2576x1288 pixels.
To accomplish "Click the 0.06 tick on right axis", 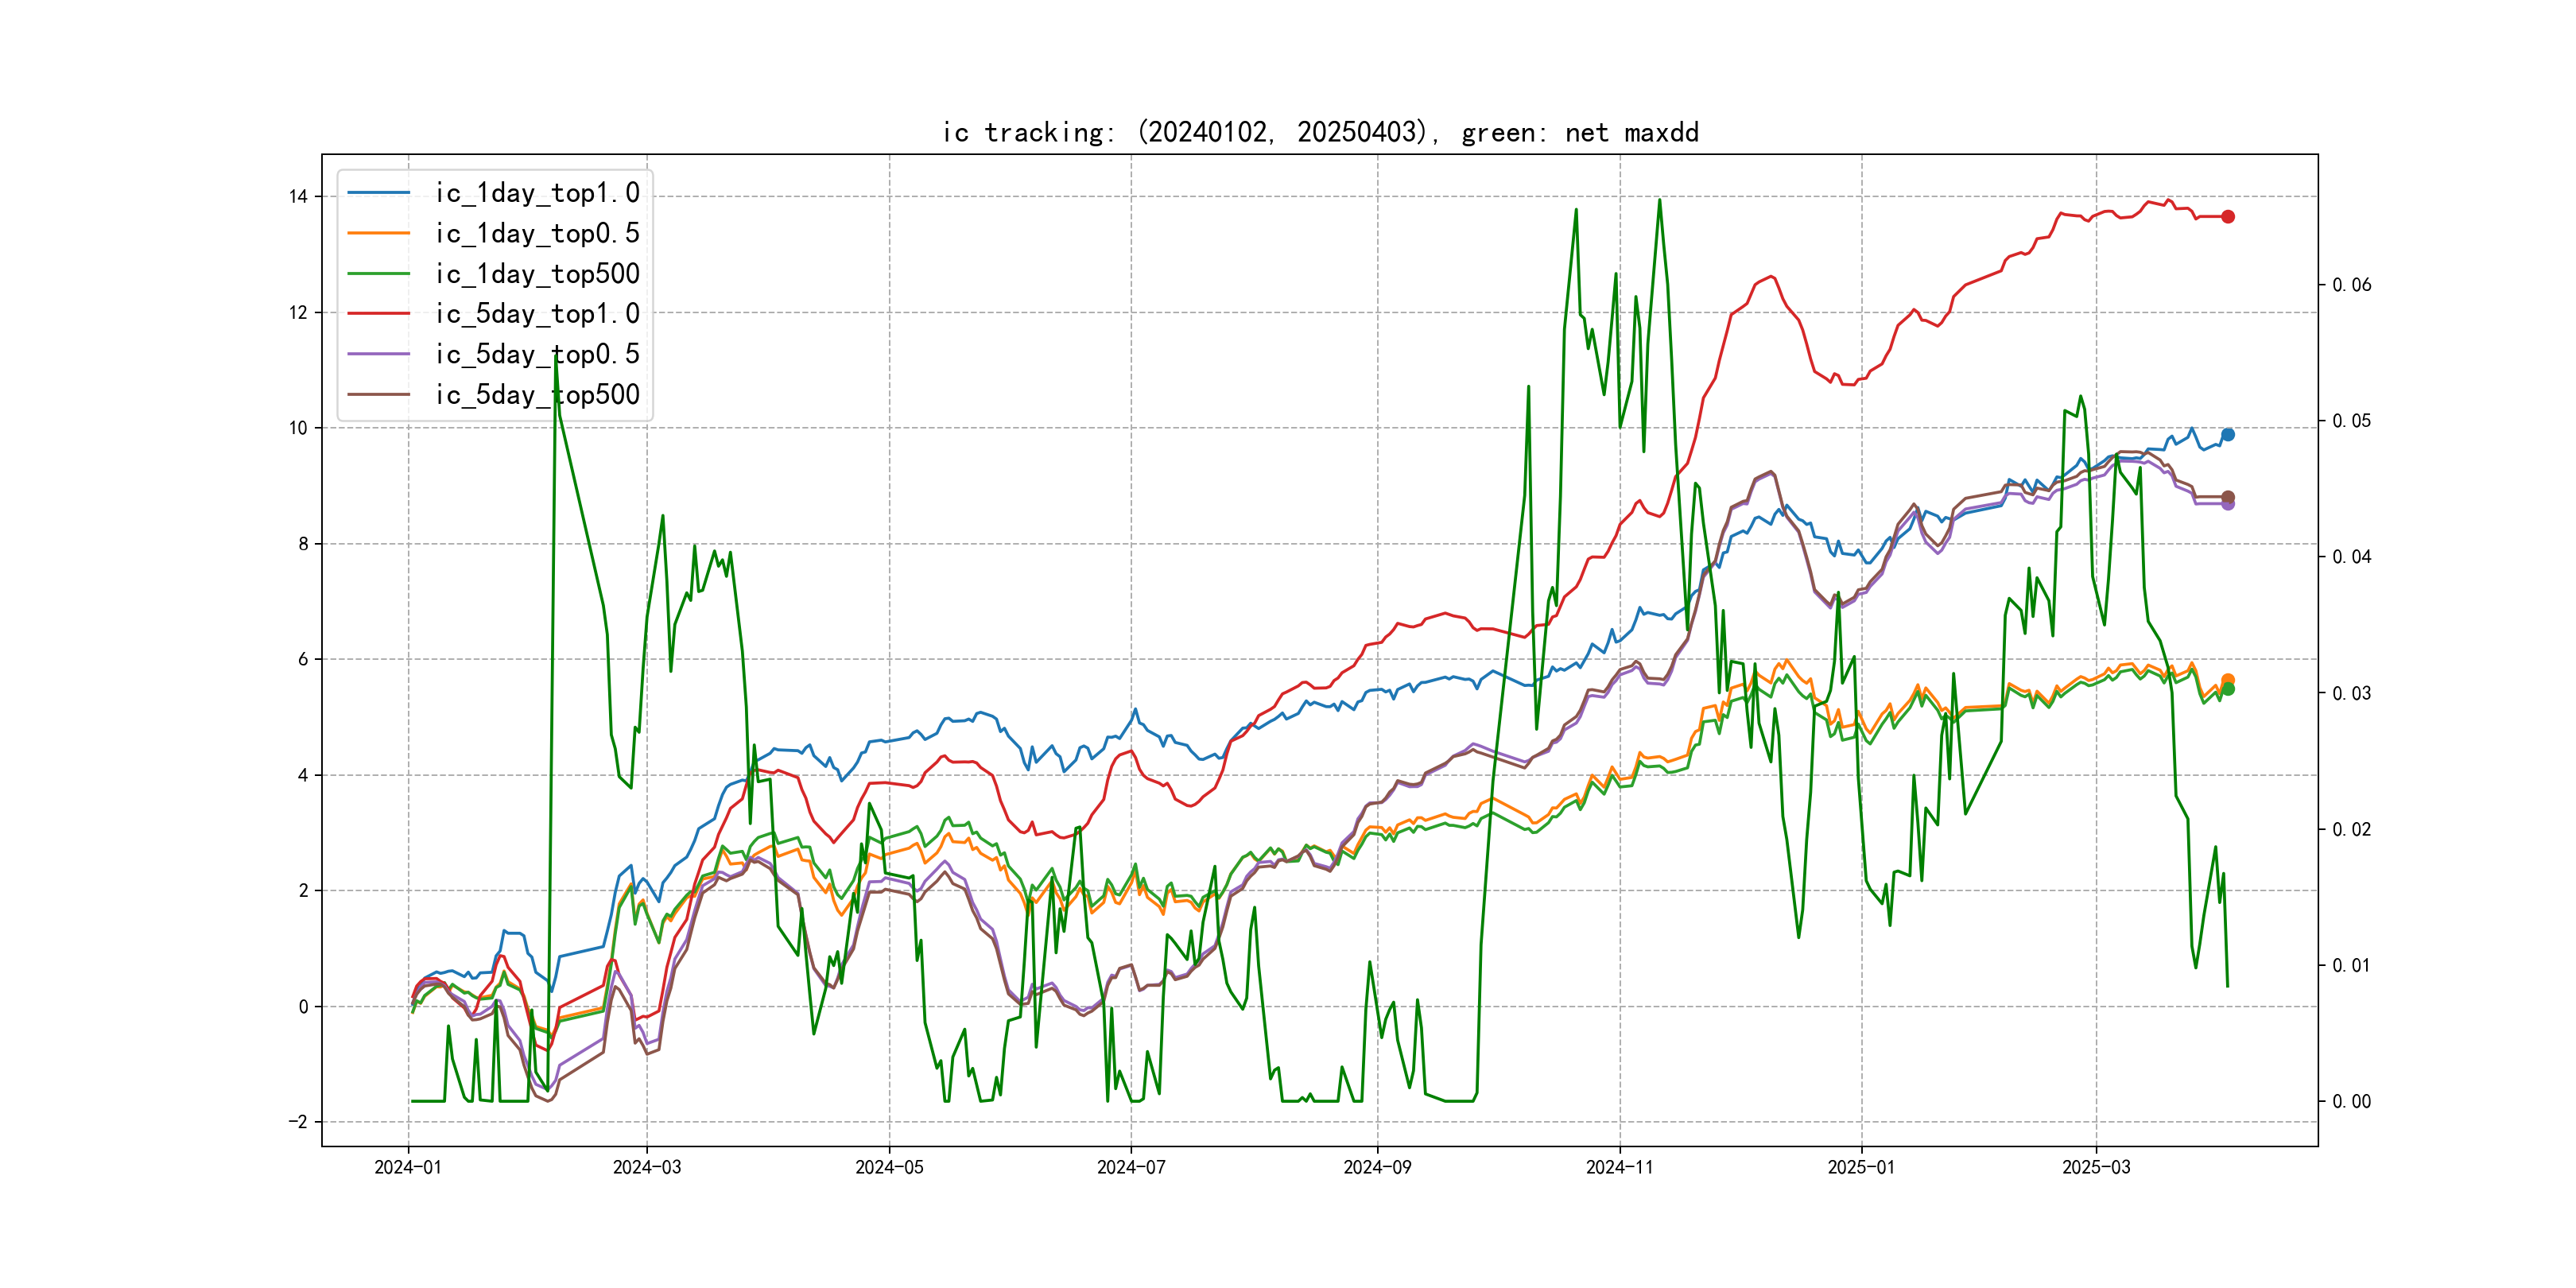I will point(2351,285).
